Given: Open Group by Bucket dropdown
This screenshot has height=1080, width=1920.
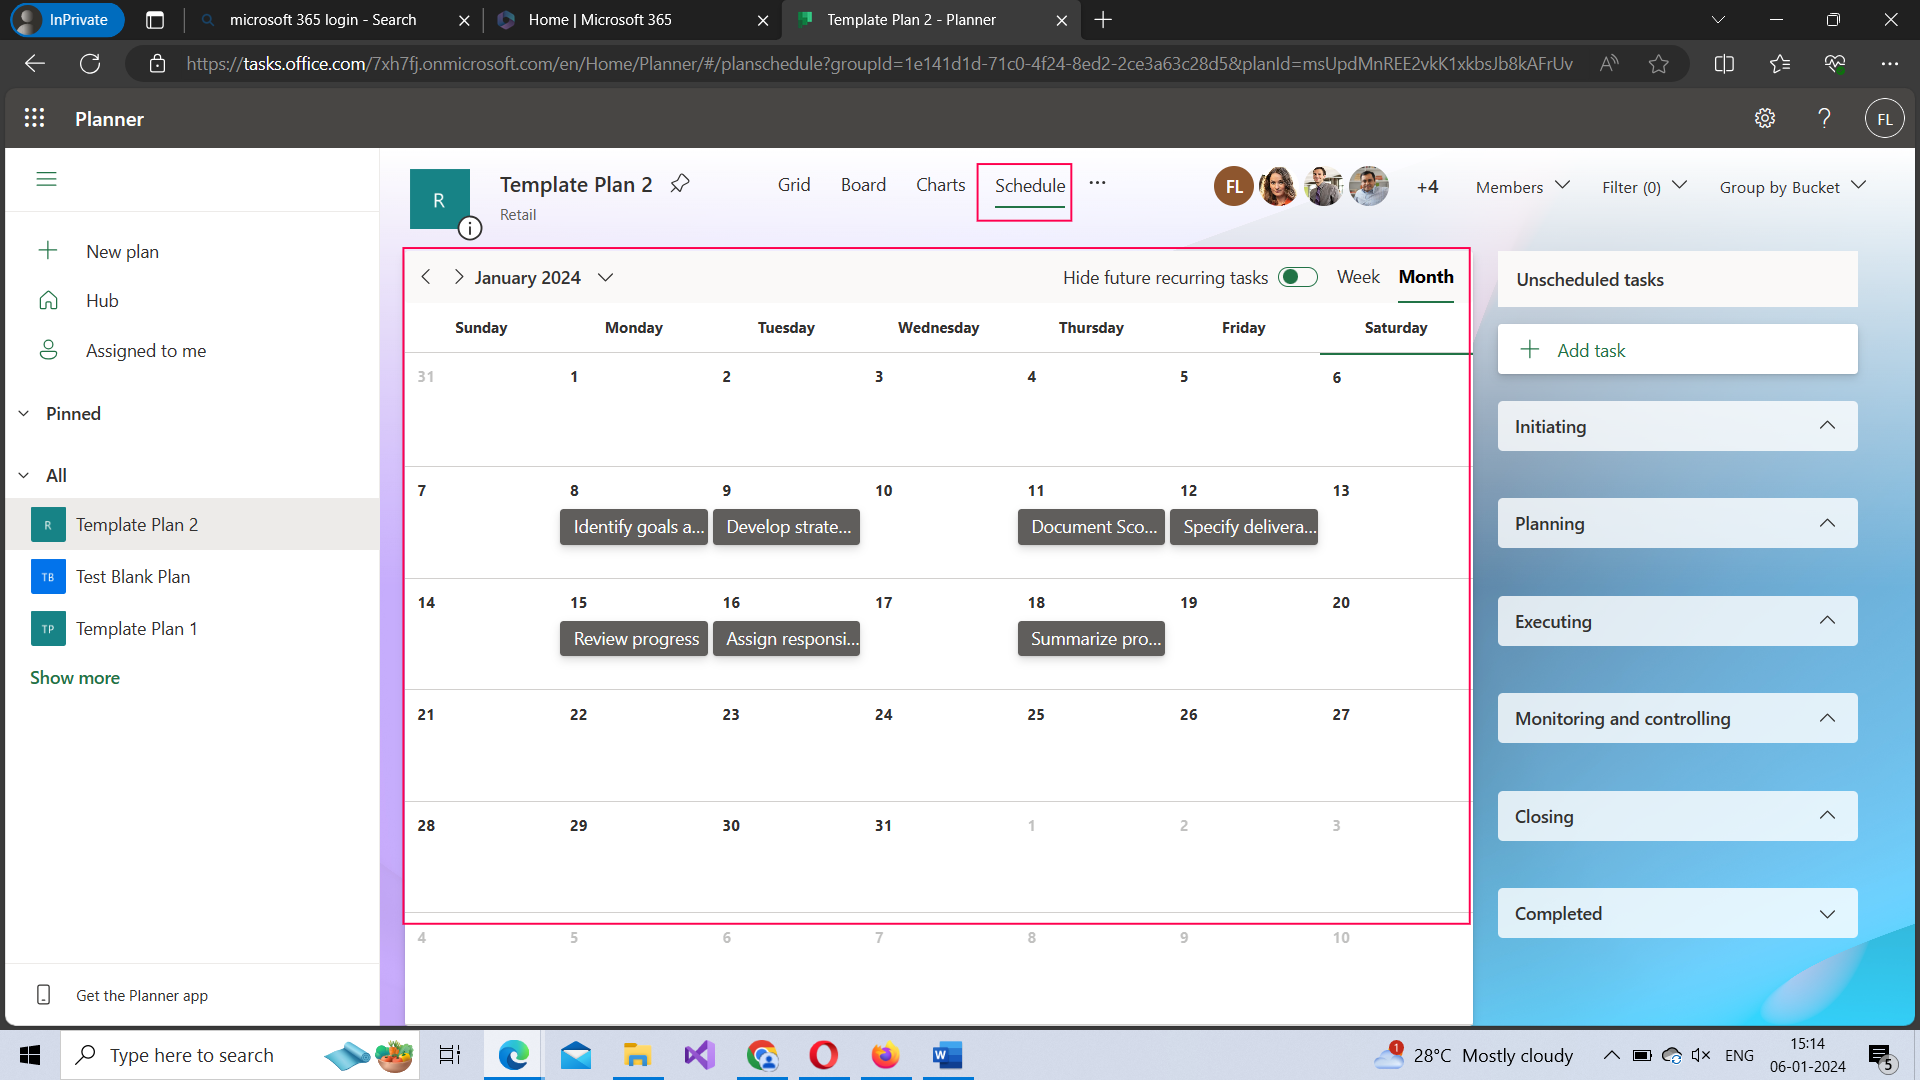Looking at the screenshot, I should [x=1793, y=187].
